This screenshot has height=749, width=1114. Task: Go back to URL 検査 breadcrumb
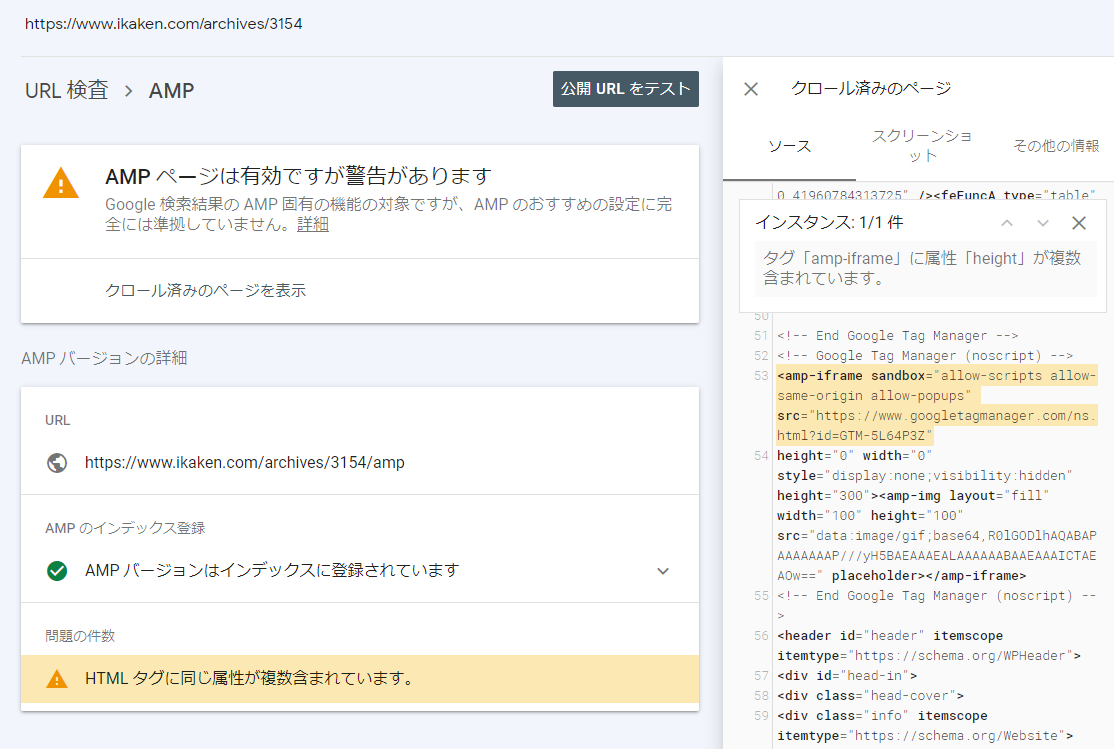[x=67, y=90]
